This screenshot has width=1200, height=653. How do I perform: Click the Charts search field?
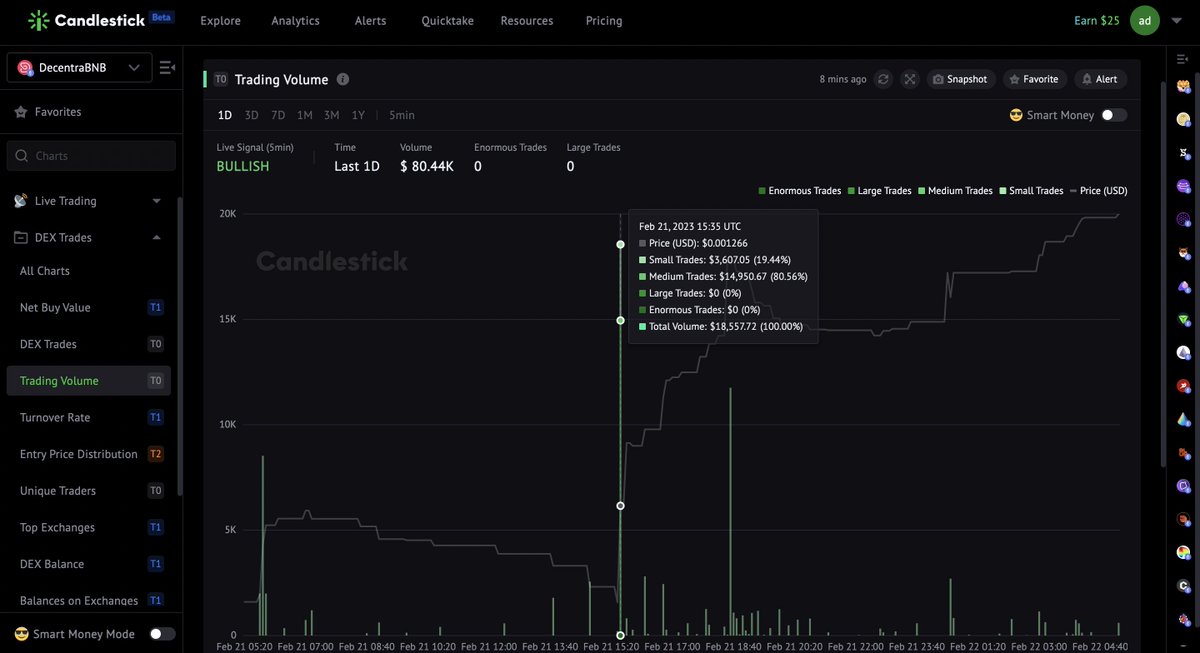tap(91, 156)
